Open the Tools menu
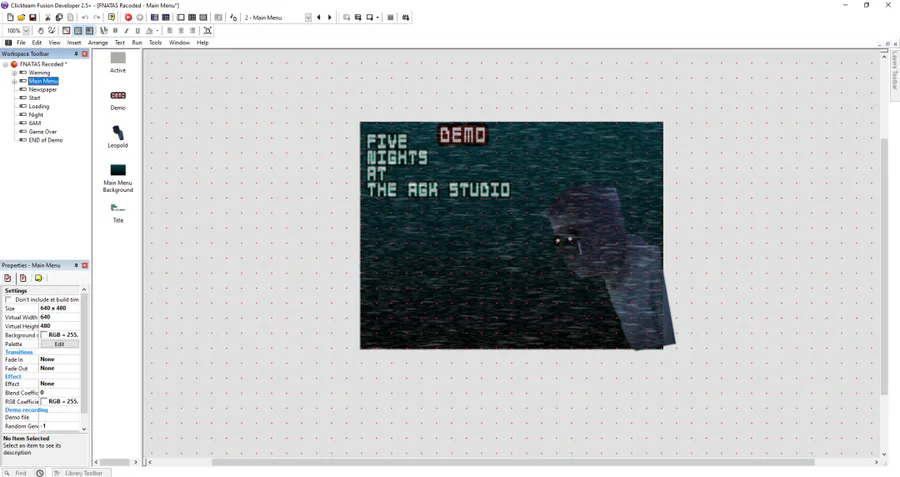Screen dimensions: 900x477 pos(156,42)
